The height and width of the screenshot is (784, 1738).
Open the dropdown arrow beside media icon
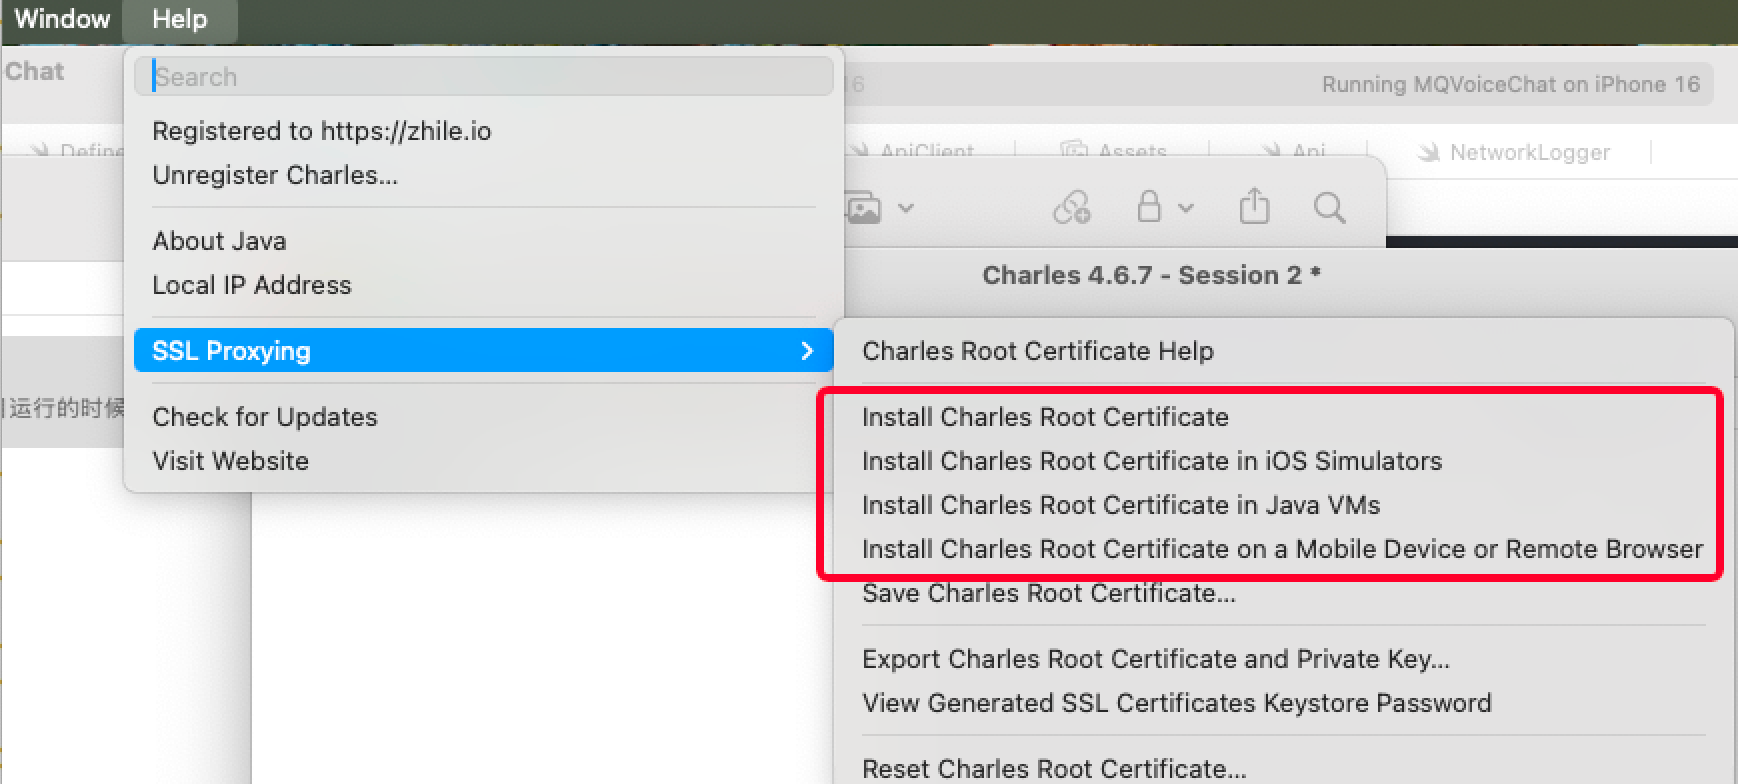pos(906,208)
